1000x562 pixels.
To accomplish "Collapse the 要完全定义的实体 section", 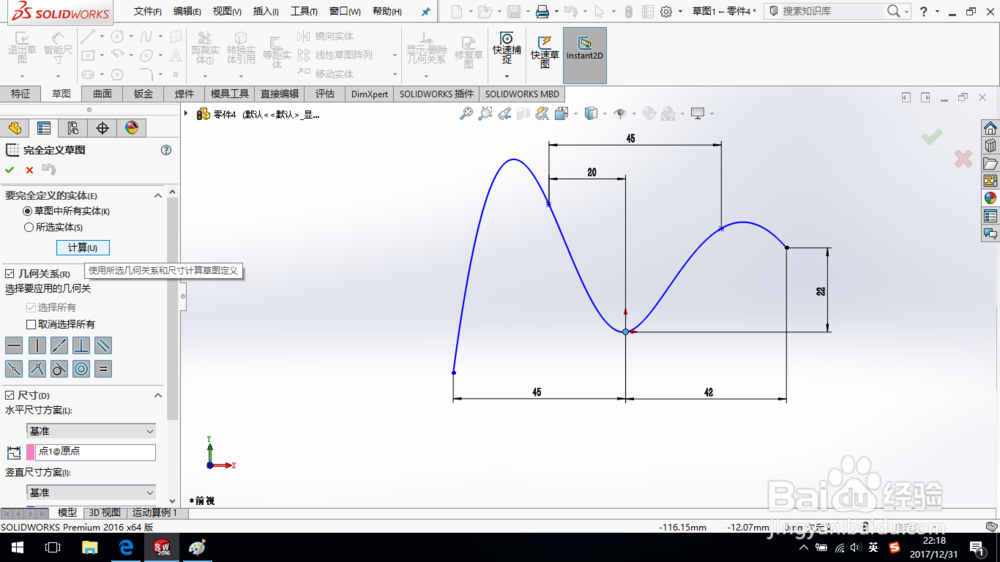I will [x=158, y=196].
